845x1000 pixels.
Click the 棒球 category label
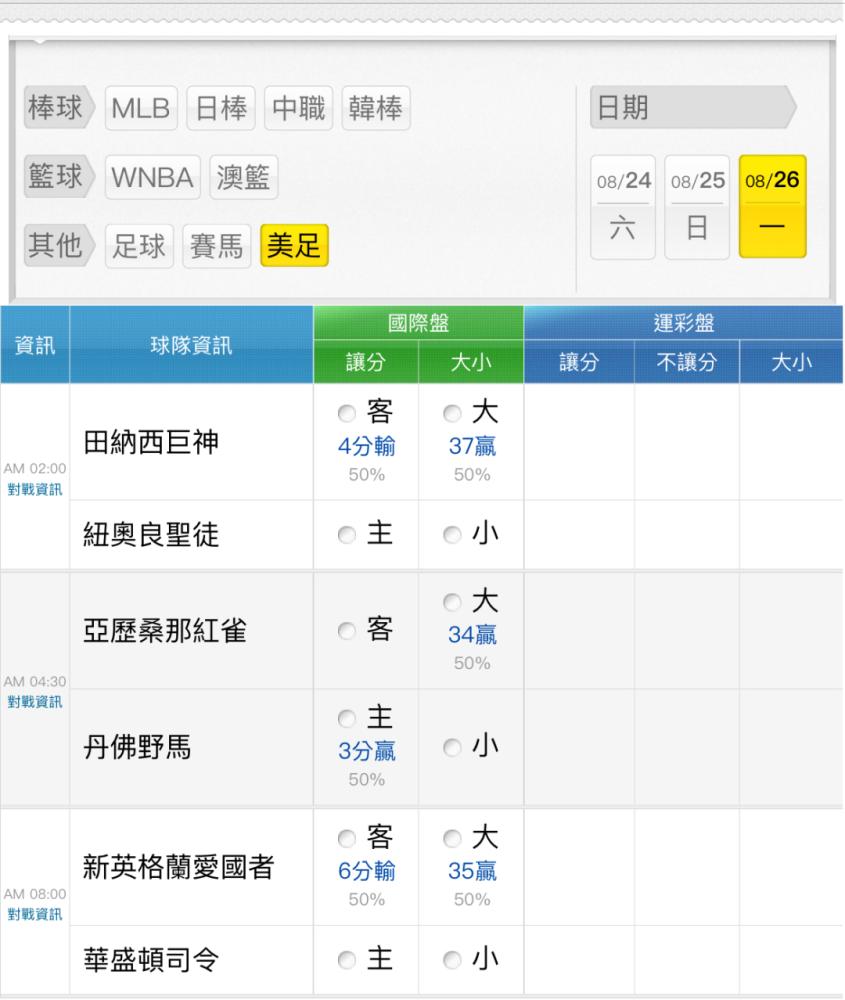(x=58, y=107)
